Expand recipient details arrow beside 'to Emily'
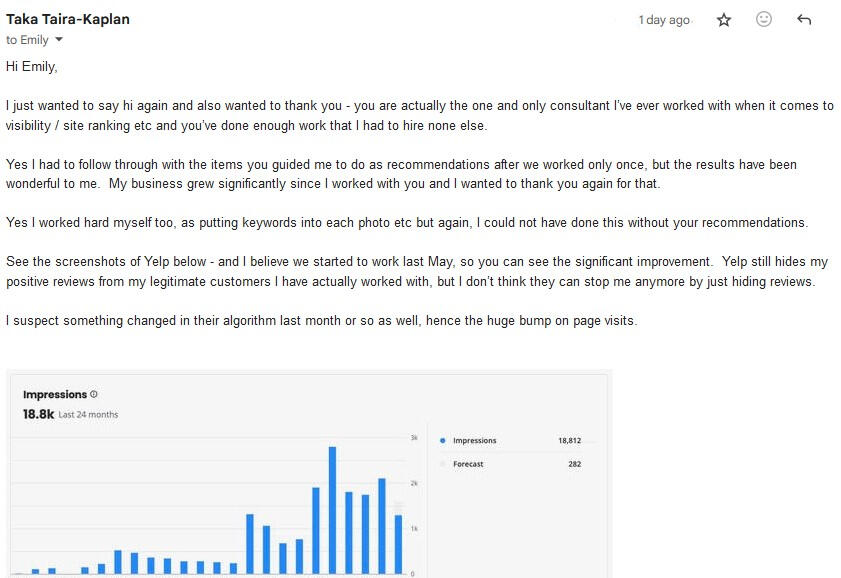841x578 pixels. click(x=58, y=41)
